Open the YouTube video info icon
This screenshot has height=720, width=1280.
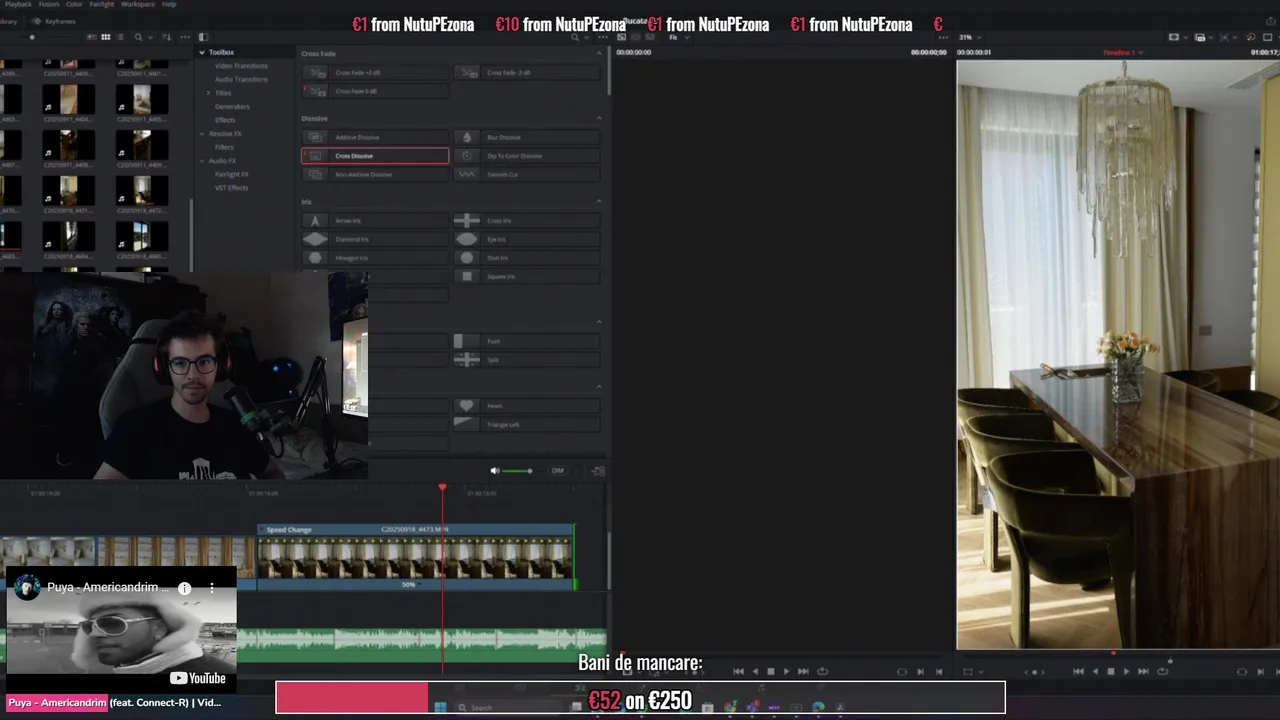point(184,588)
